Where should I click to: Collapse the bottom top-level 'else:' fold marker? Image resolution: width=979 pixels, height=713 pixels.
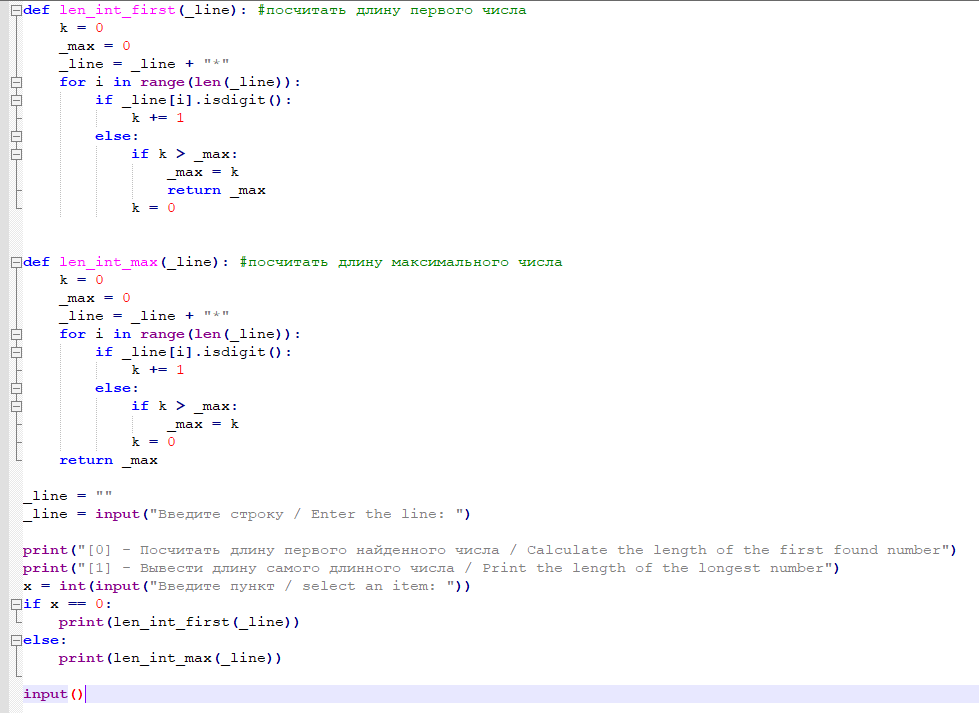(x=16, y=641)
